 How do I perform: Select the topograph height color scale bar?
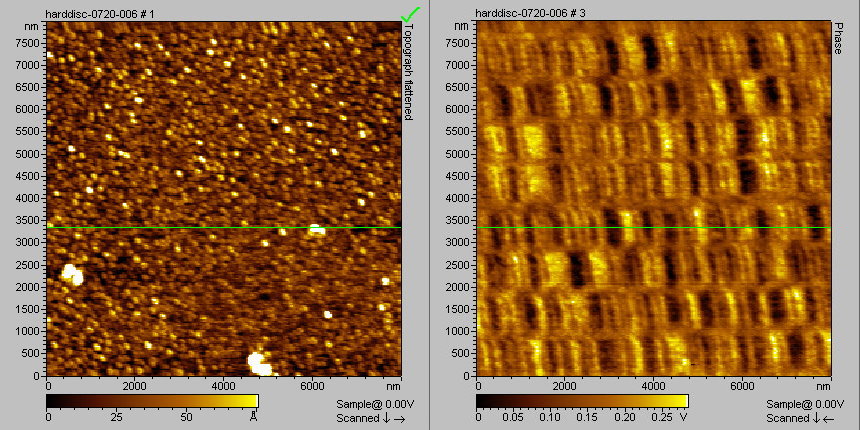(152, 401)
